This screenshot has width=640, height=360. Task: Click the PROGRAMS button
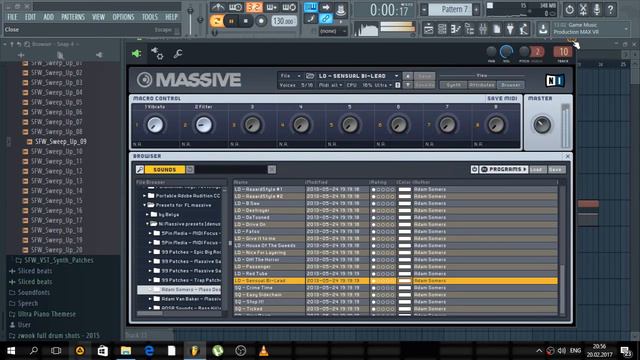click(504, 169)
